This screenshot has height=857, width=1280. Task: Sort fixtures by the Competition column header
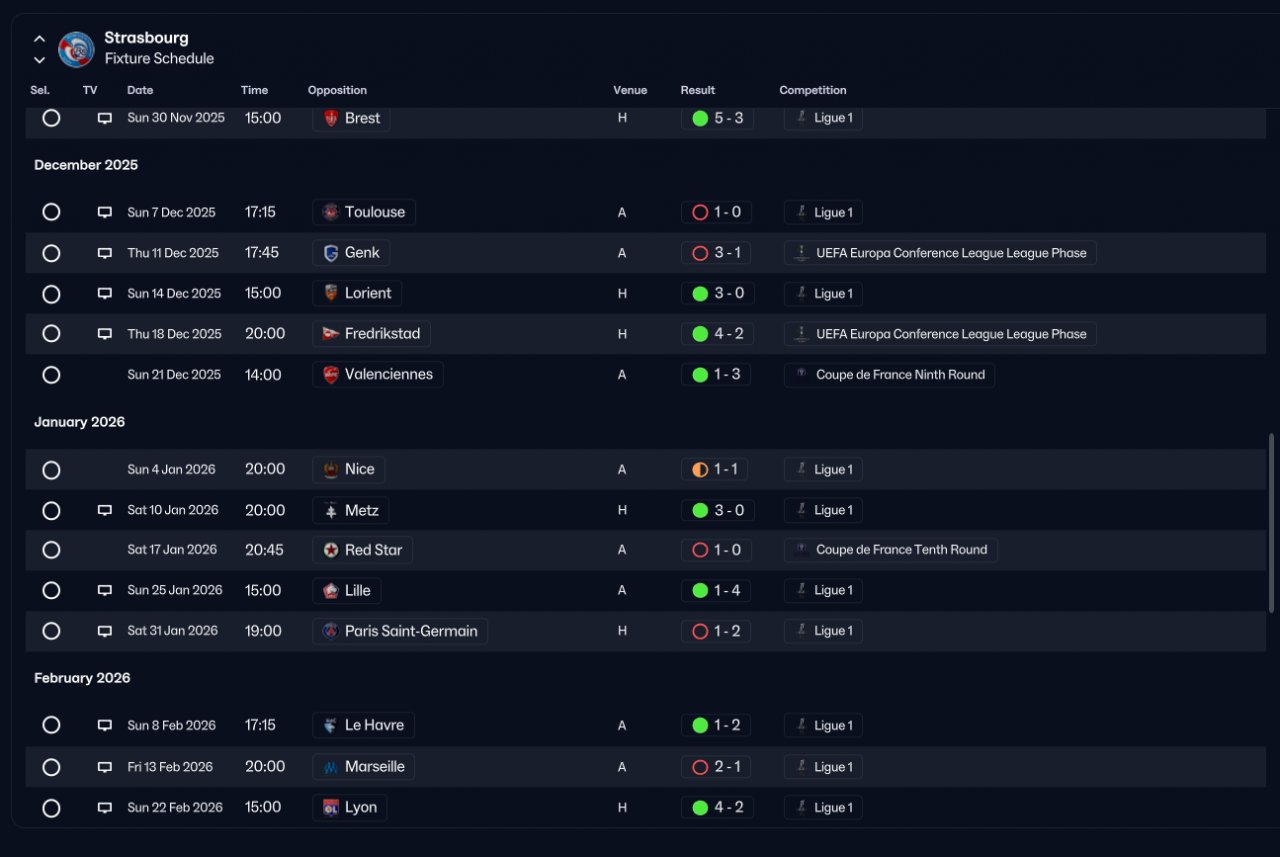813,90
